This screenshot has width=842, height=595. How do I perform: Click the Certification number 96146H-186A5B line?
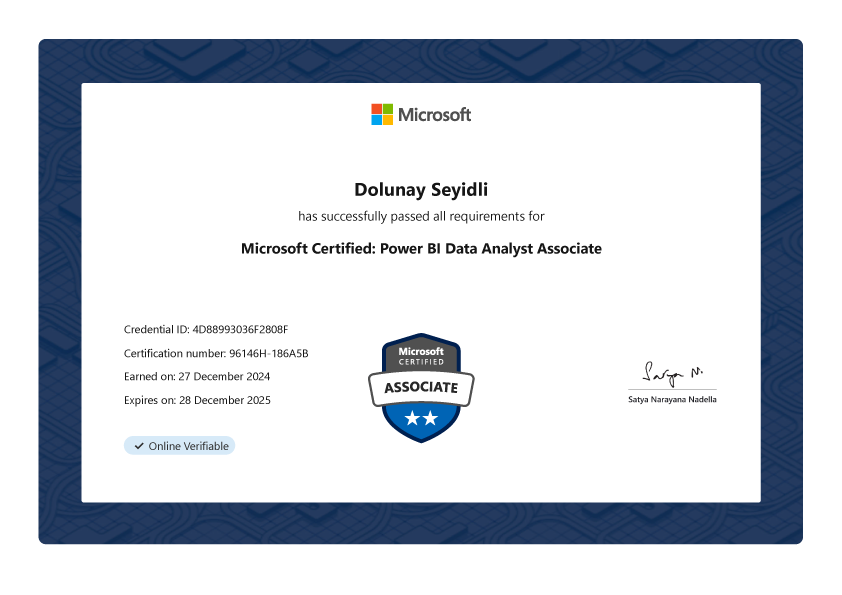pyautogui.click(x=216, y=353)
